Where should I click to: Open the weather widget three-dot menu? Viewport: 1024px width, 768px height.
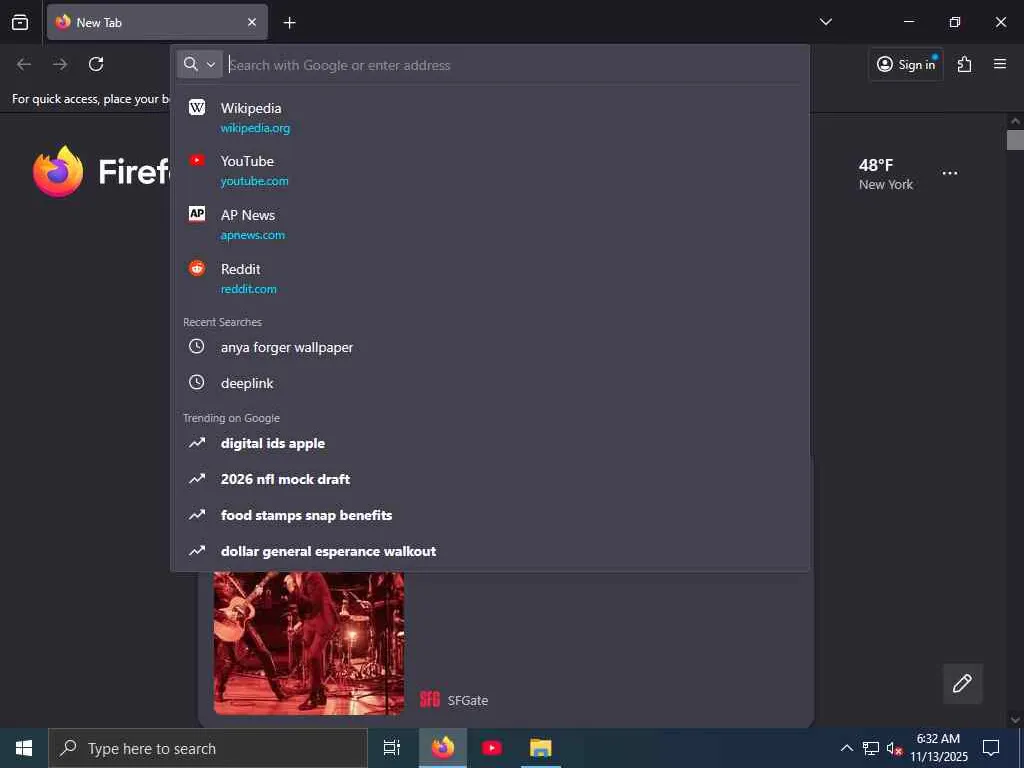950,173
